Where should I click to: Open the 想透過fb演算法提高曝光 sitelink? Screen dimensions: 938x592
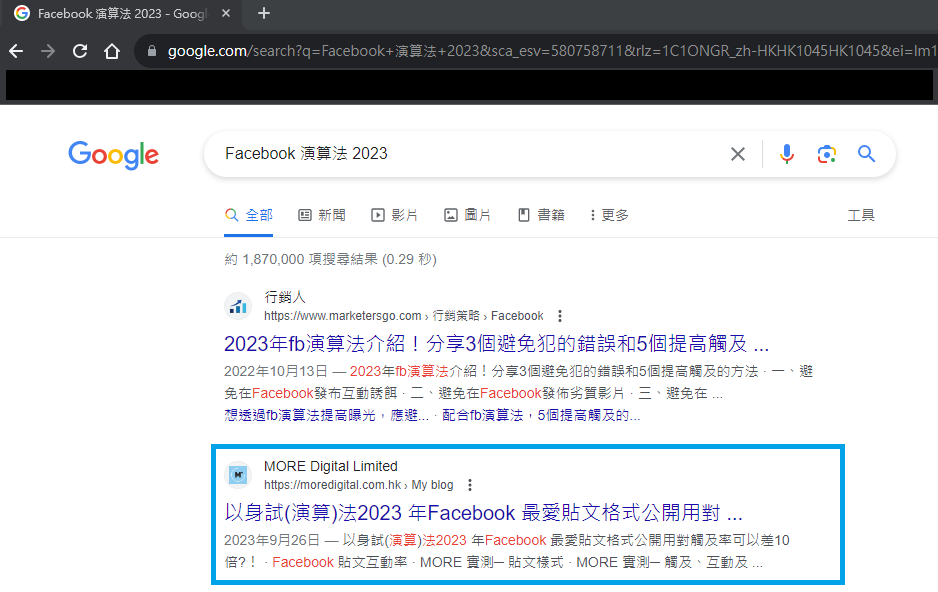click(327, 416)
